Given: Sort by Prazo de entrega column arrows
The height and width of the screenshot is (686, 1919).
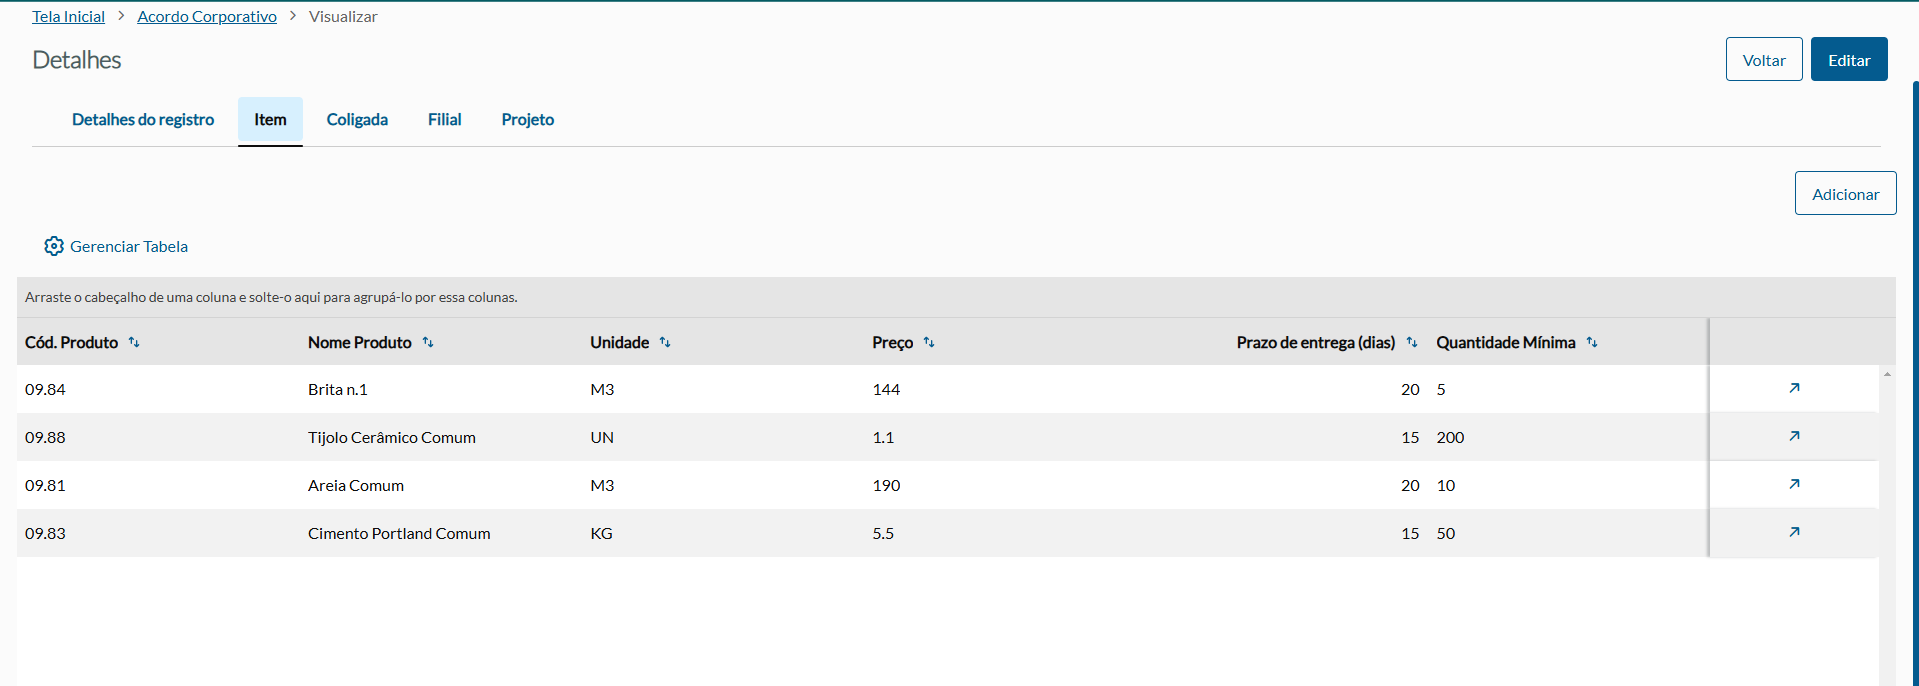Looking at the screenshot, I should tap(1412, 342).
